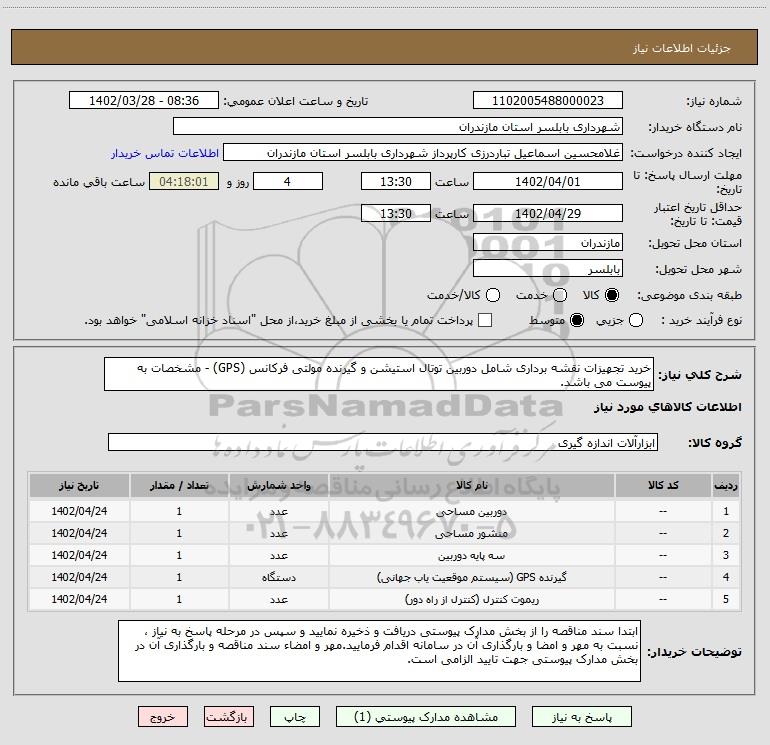Click the واحد شمارش column header
This screenshot has width=770, height=745.
[x=278, y=485]
